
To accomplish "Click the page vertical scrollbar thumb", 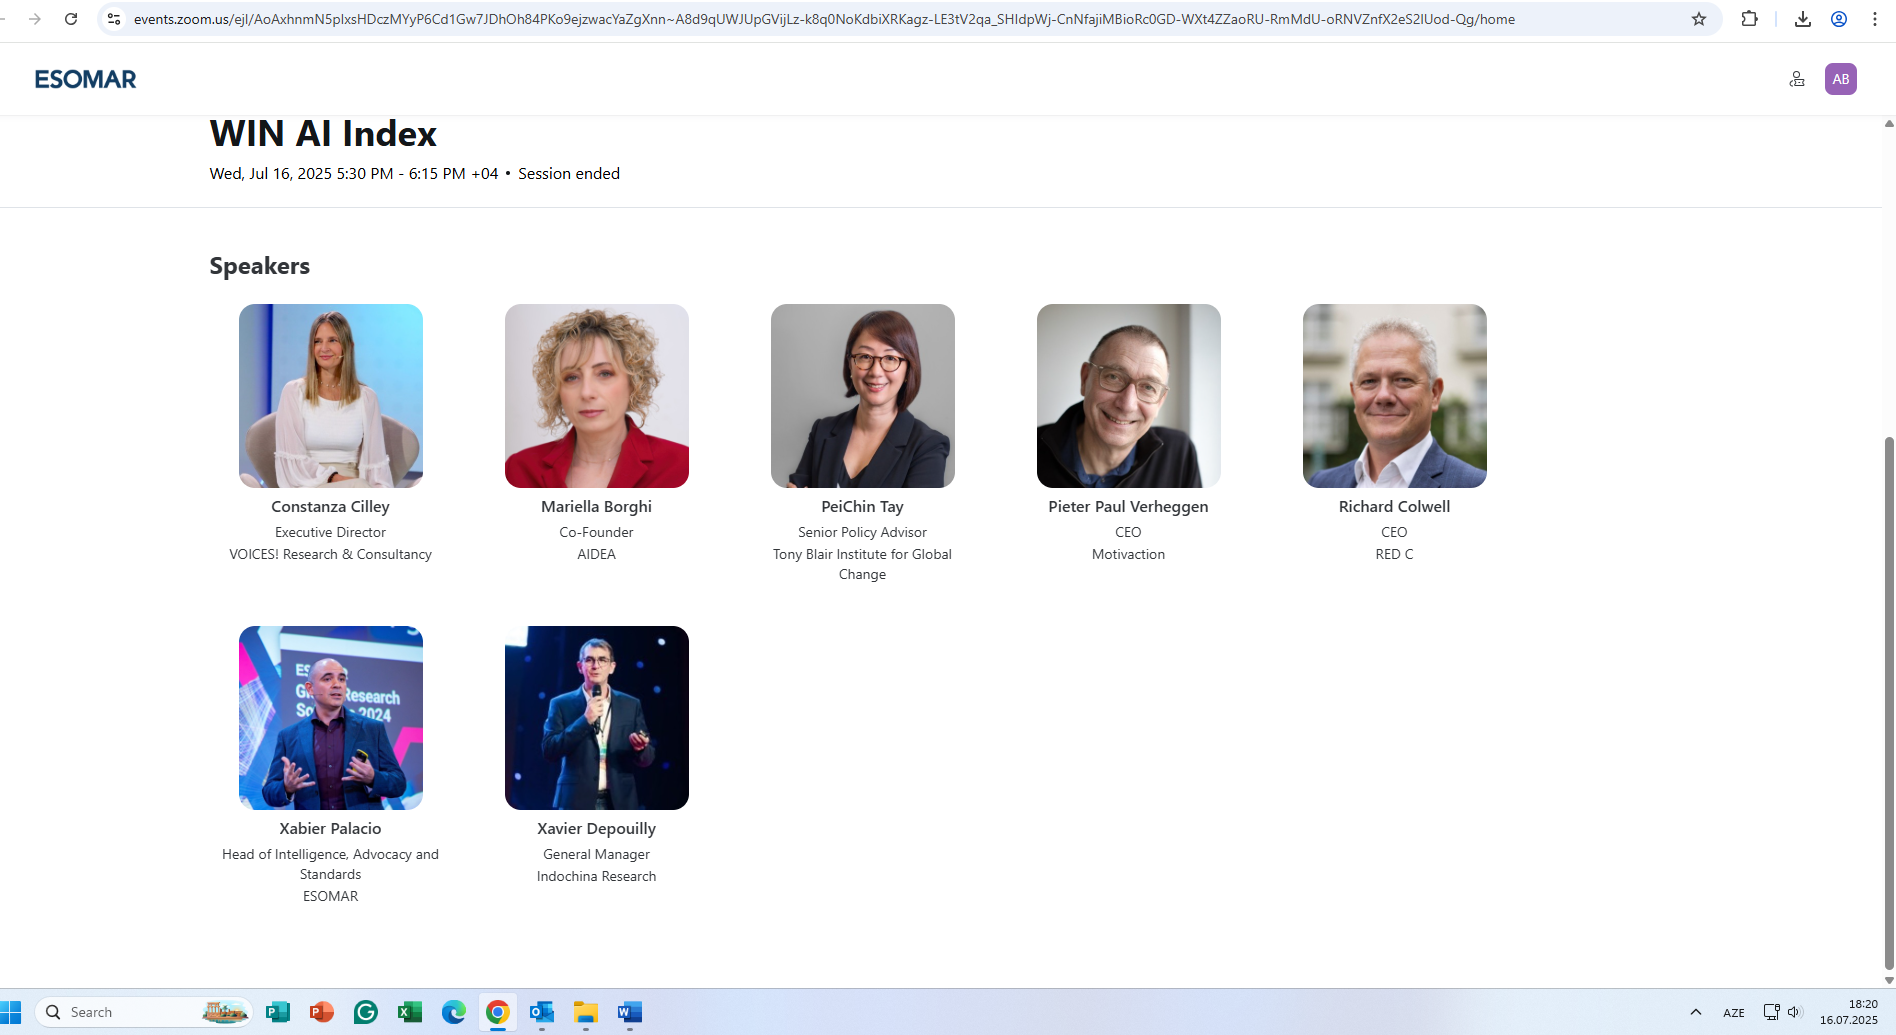I will (1889, 702).
